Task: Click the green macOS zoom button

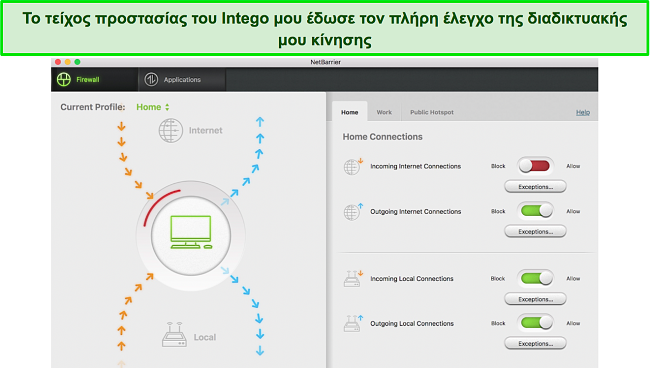Action: point(77,62)
